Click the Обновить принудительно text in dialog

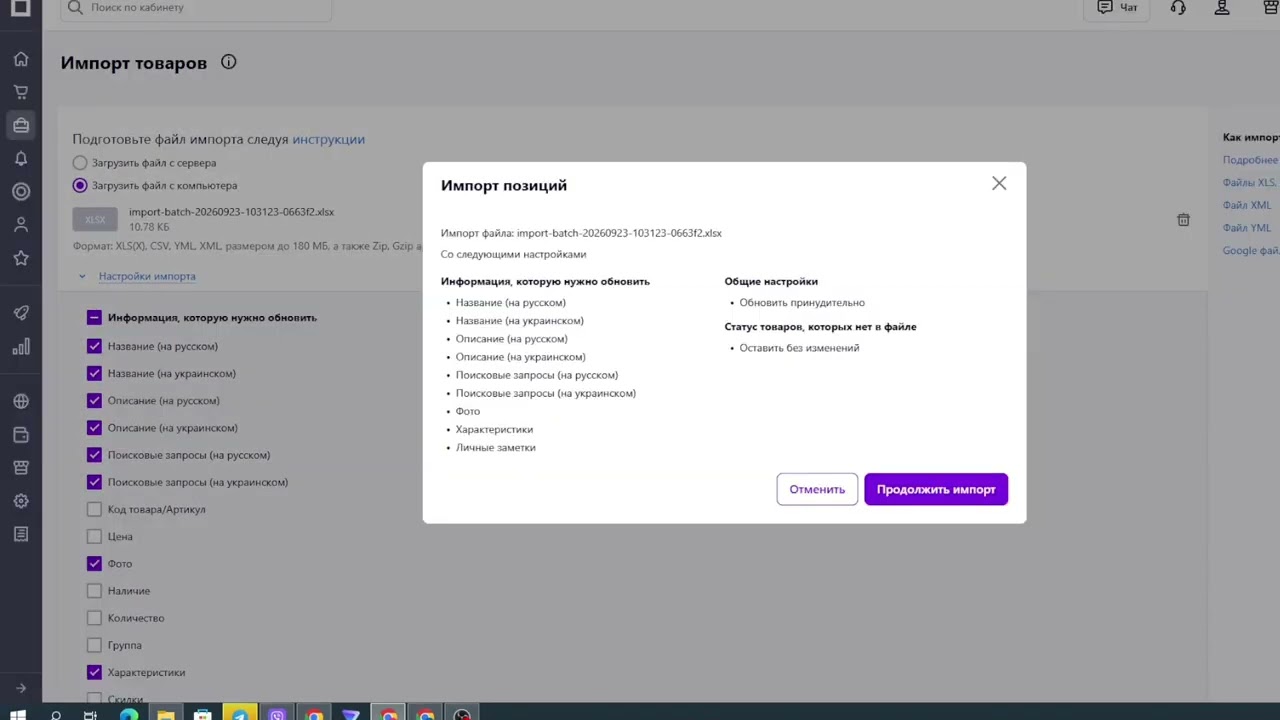pyautogui.click(x=802, y=302)
